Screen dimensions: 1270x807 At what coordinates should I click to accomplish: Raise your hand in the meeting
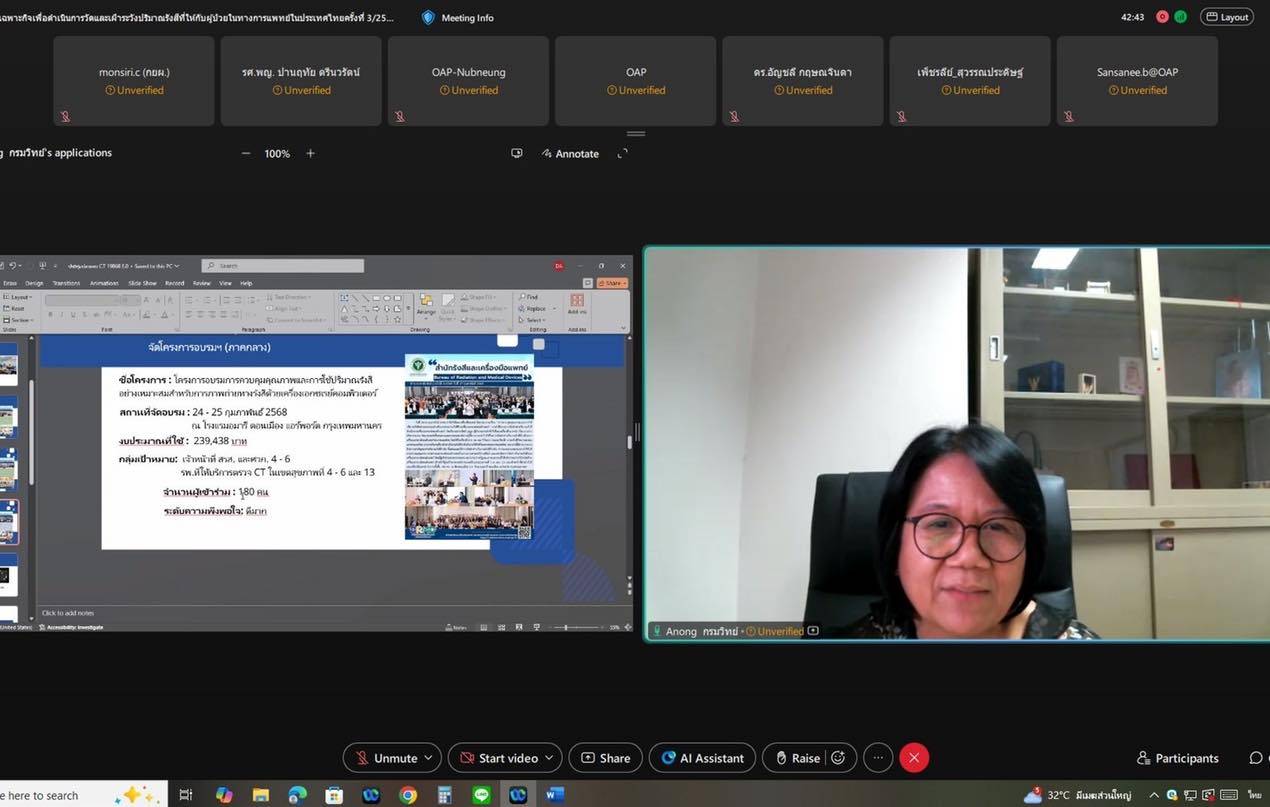(x=796, y=758)
